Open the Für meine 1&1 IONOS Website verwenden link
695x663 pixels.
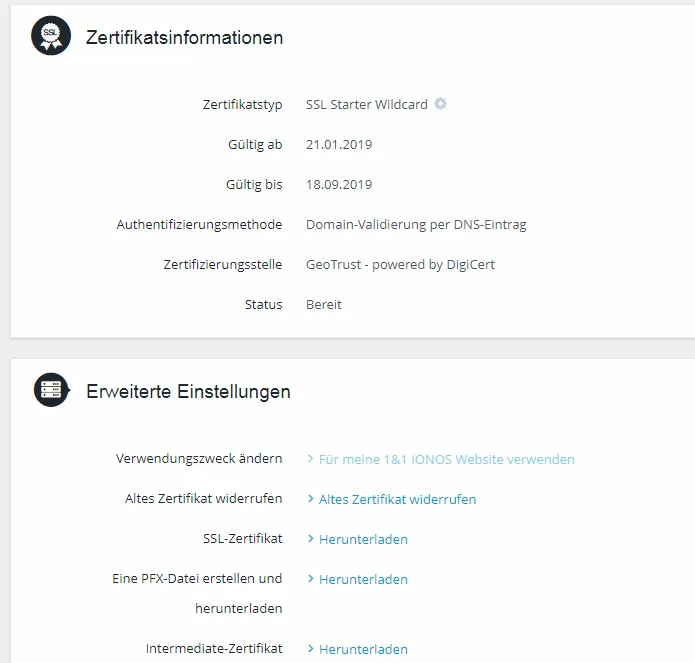click(x=447, y=460)
